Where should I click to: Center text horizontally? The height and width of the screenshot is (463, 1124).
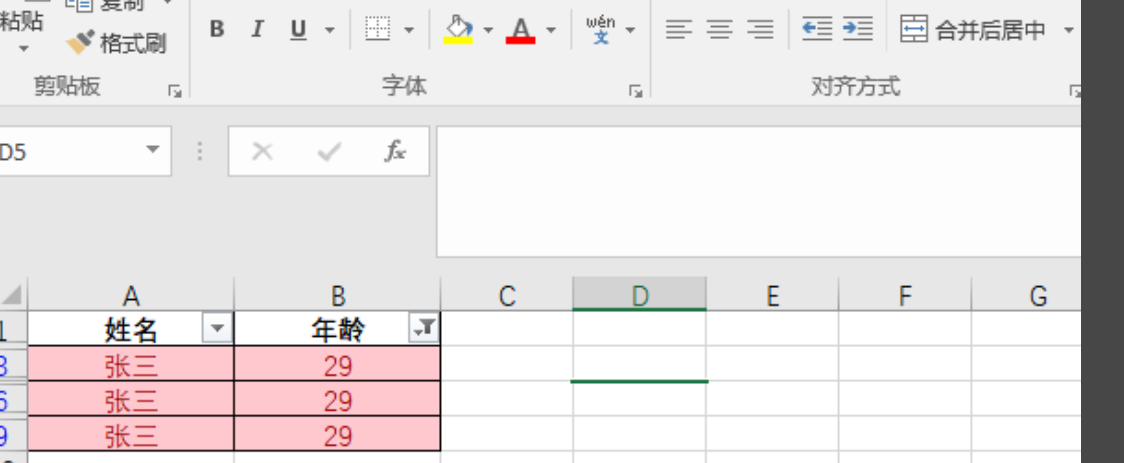(x=720, y=29)
